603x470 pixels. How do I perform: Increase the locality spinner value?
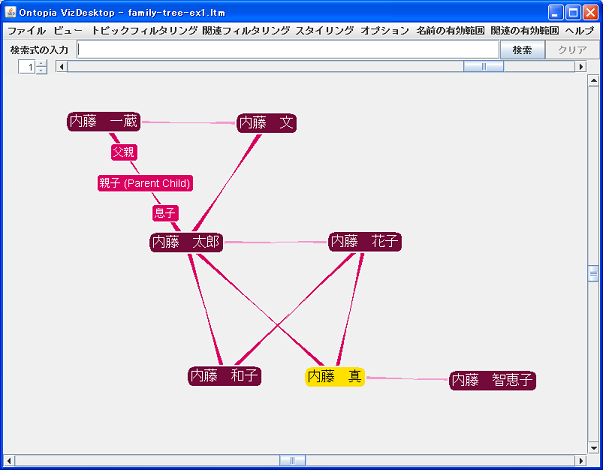42,63
